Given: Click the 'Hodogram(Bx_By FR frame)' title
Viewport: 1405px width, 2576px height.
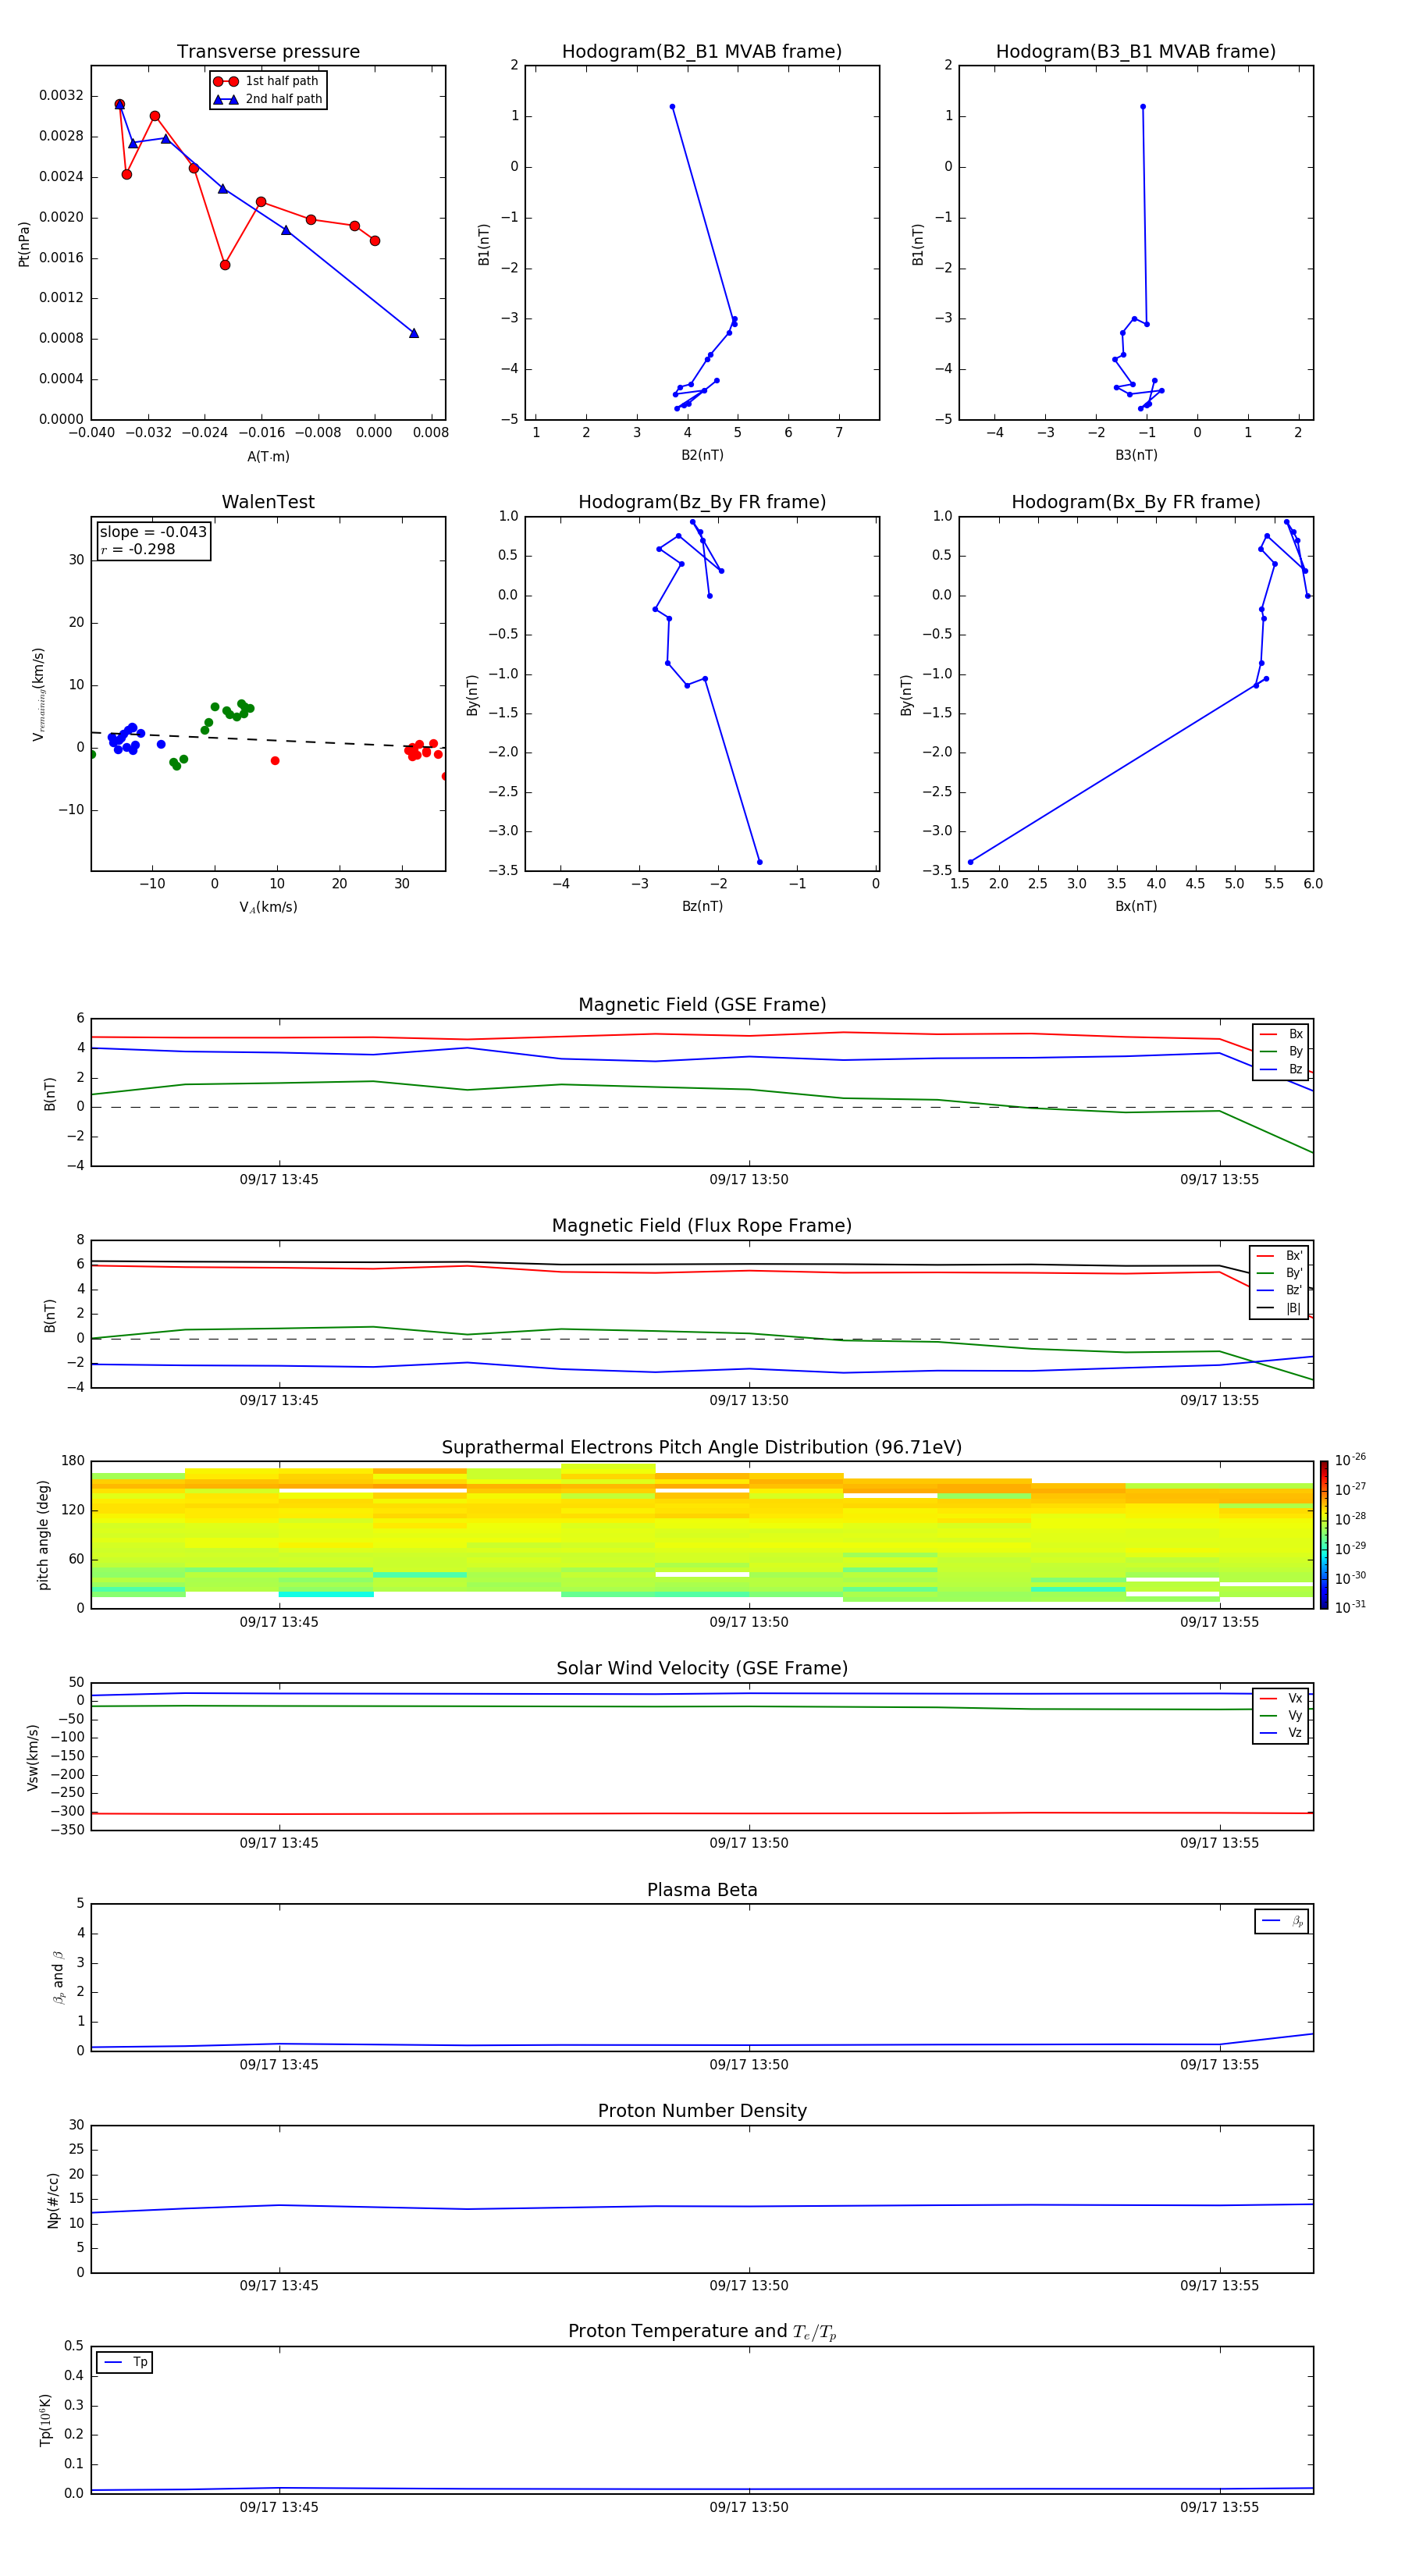Looking at the screenshot, I should [1135, 502].
